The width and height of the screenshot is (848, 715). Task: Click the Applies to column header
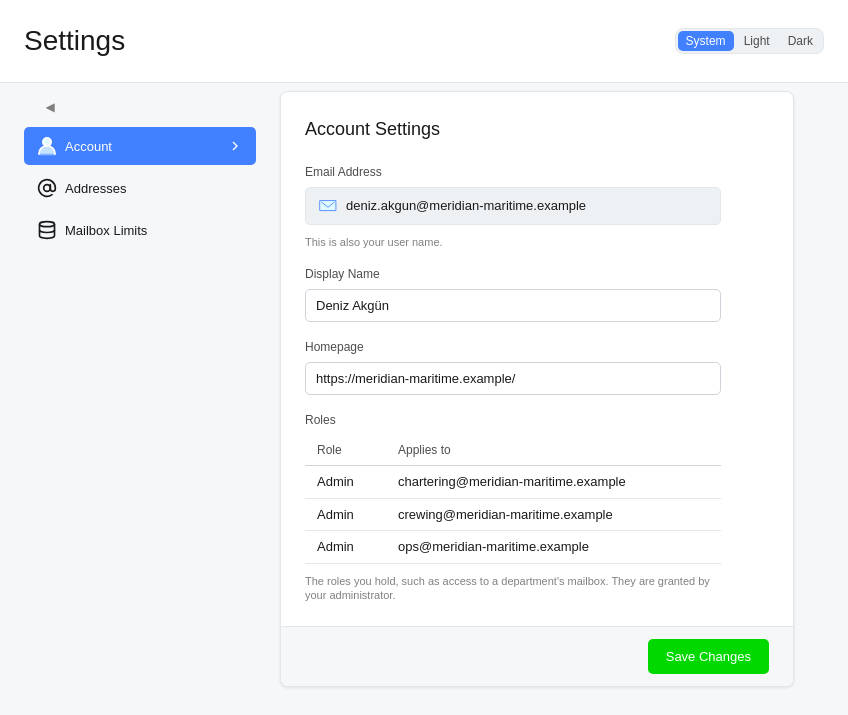point(424,450)
